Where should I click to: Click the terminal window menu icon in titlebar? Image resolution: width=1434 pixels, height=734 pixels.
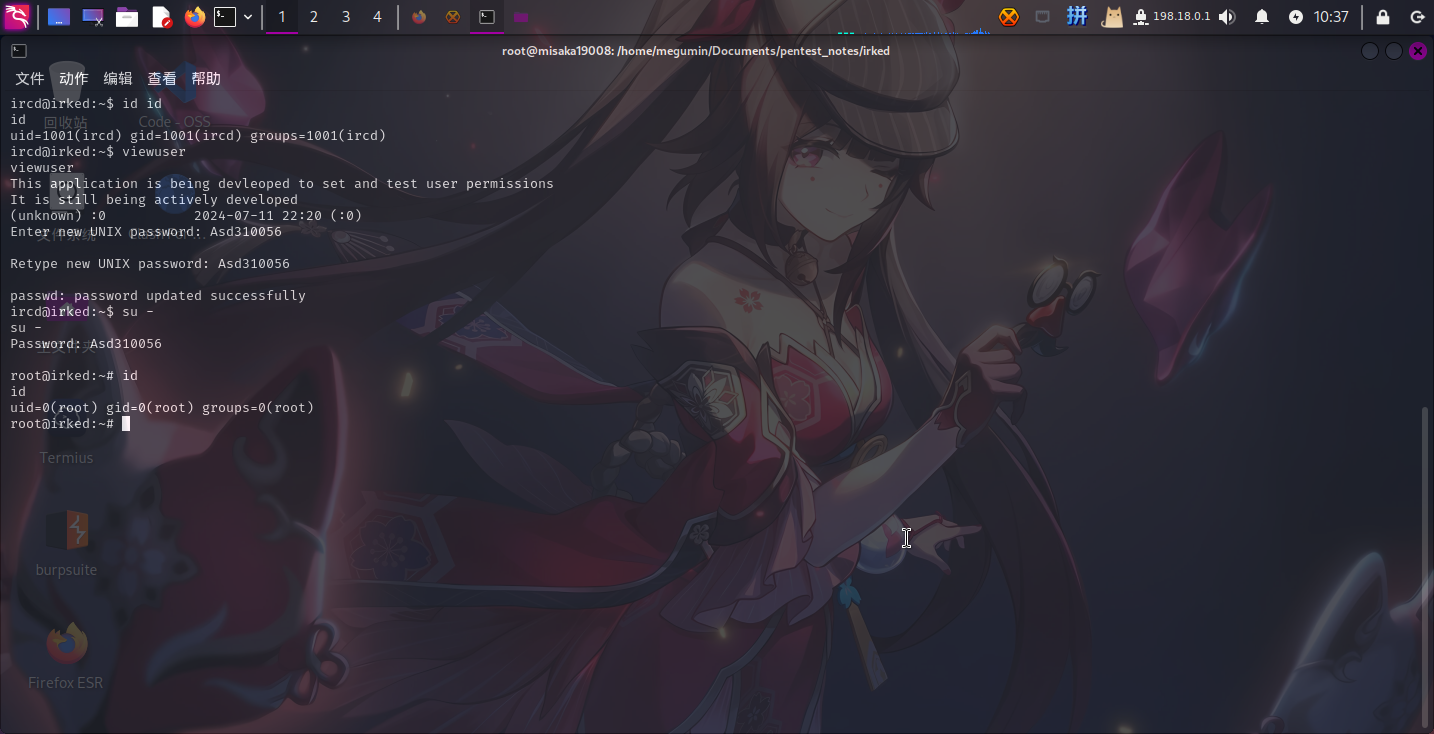[x=18, y=51]
